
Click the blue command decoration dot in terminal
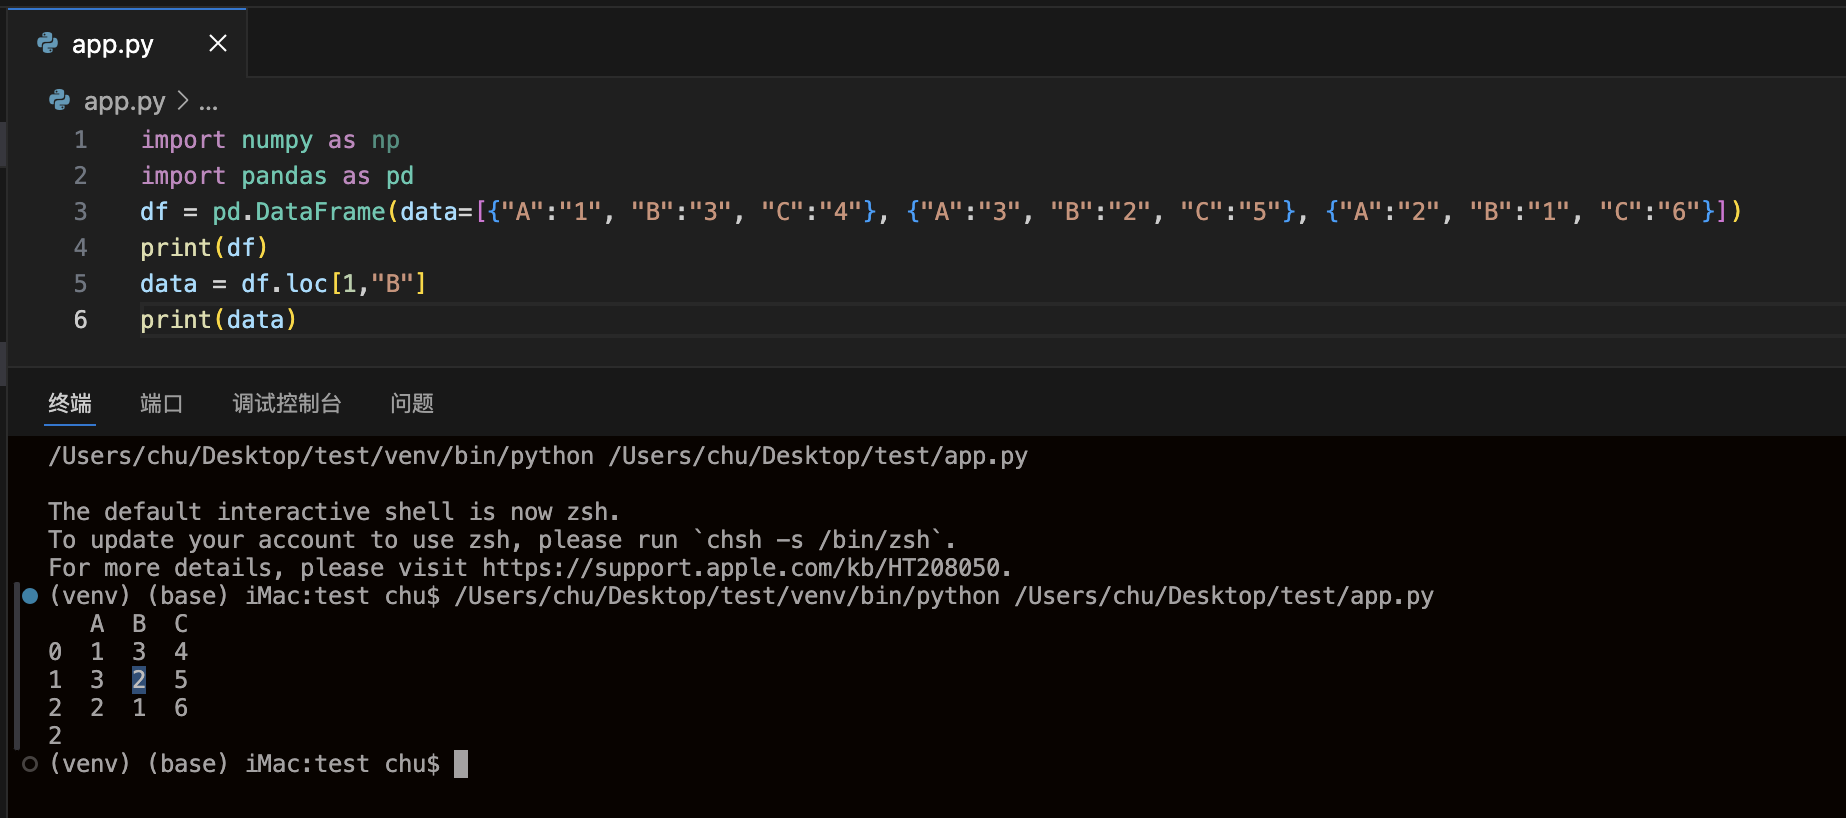(30, 596)
